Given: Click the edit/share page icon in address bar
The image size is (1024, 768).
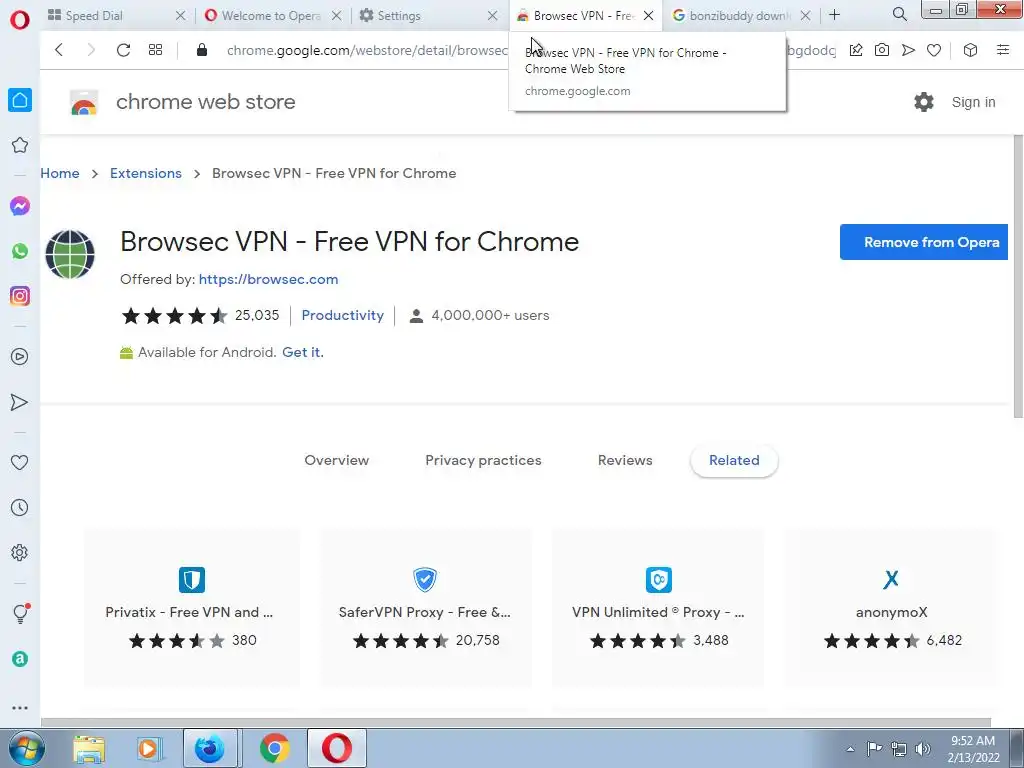Looking at the screenshot, I should pos(856,50).
